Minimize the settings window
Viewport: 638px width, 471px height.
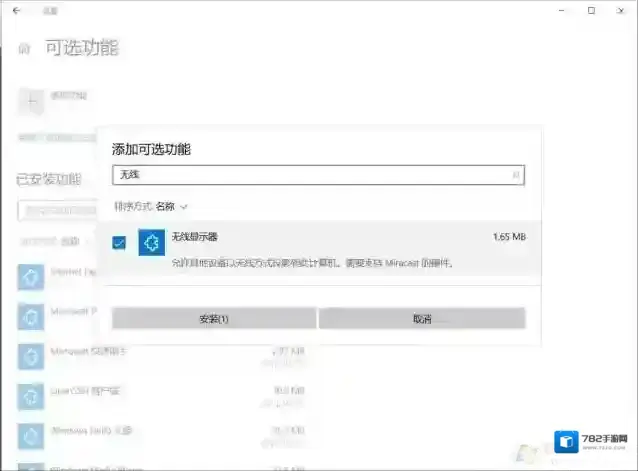(562, 11)
